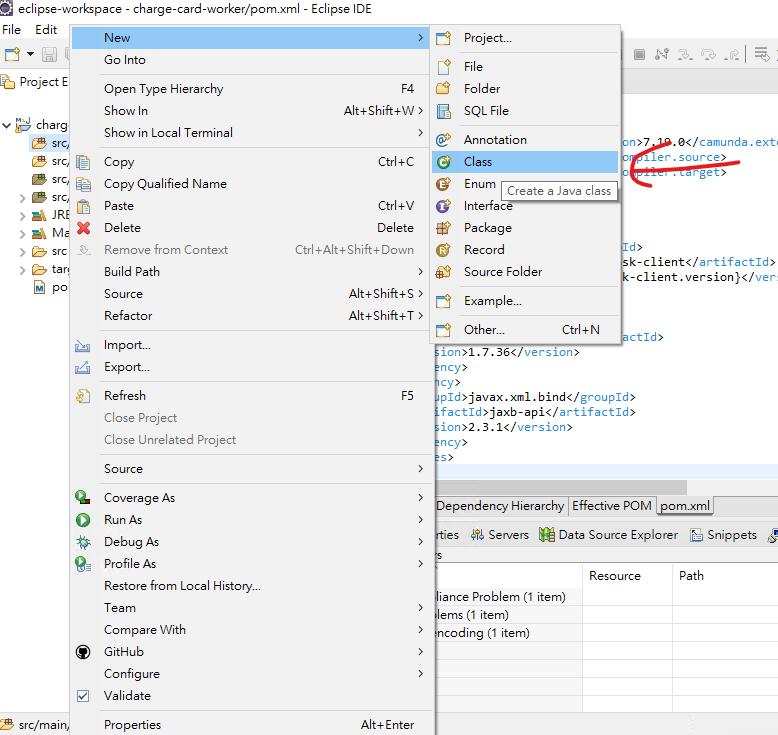
Task: Switch to the Effective POM tab
Action: pos(612,506)
